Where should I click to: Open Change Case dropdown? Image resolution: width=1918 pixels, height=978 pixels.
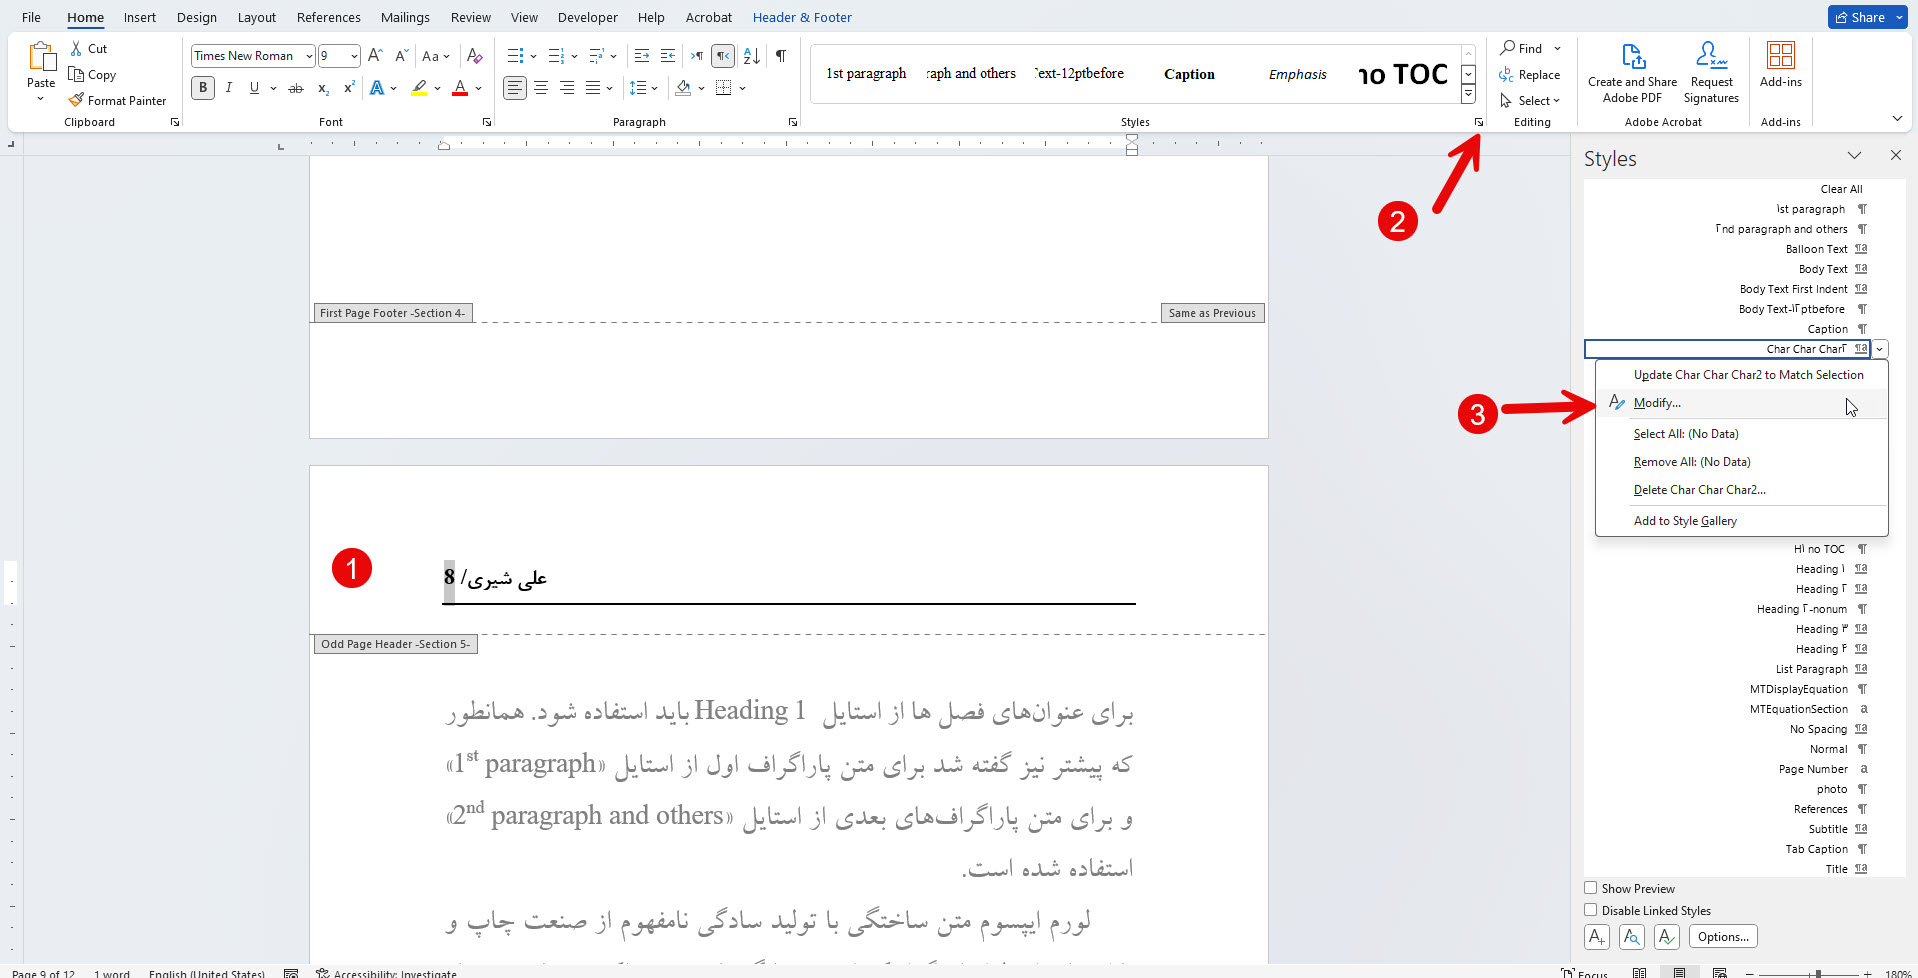436,56
